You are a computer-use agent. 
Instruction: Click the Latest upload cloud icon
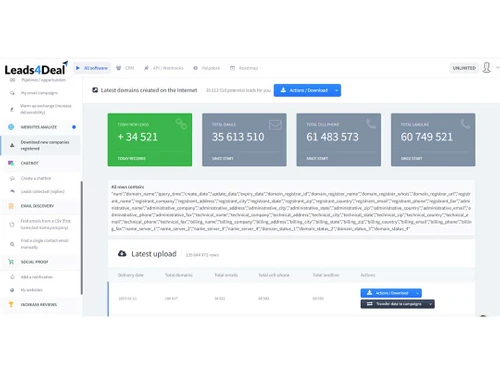(122, 254)
